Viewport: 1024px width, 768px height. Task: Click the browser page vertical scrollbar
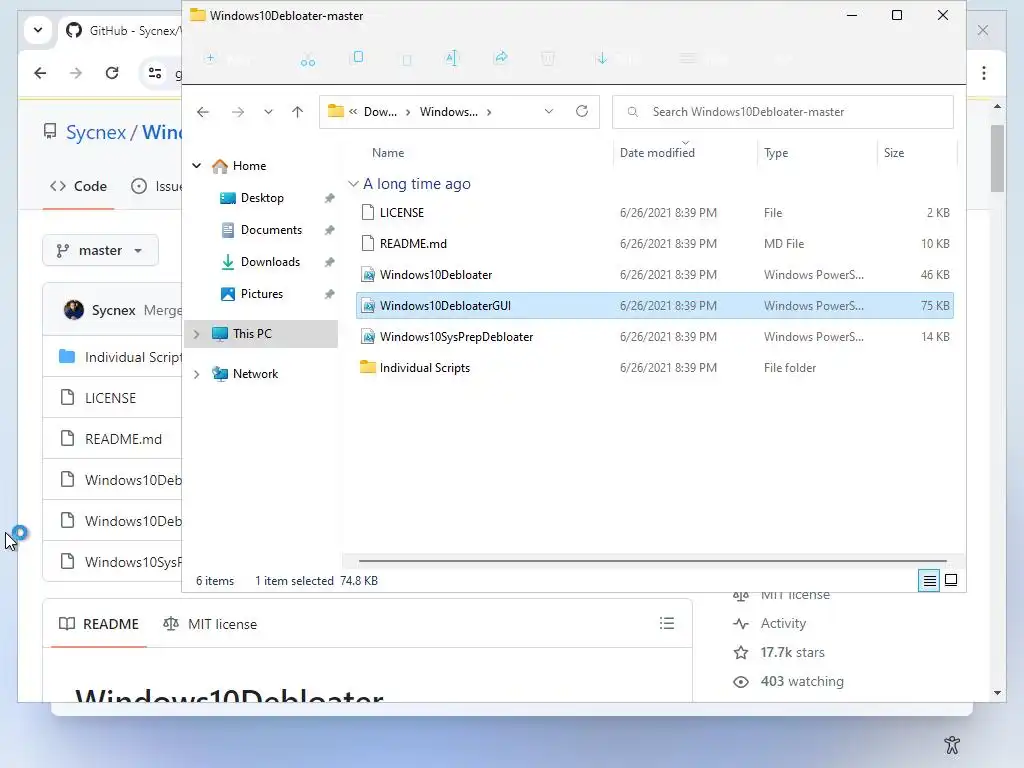pyautogui.click(x=997, y=158)
